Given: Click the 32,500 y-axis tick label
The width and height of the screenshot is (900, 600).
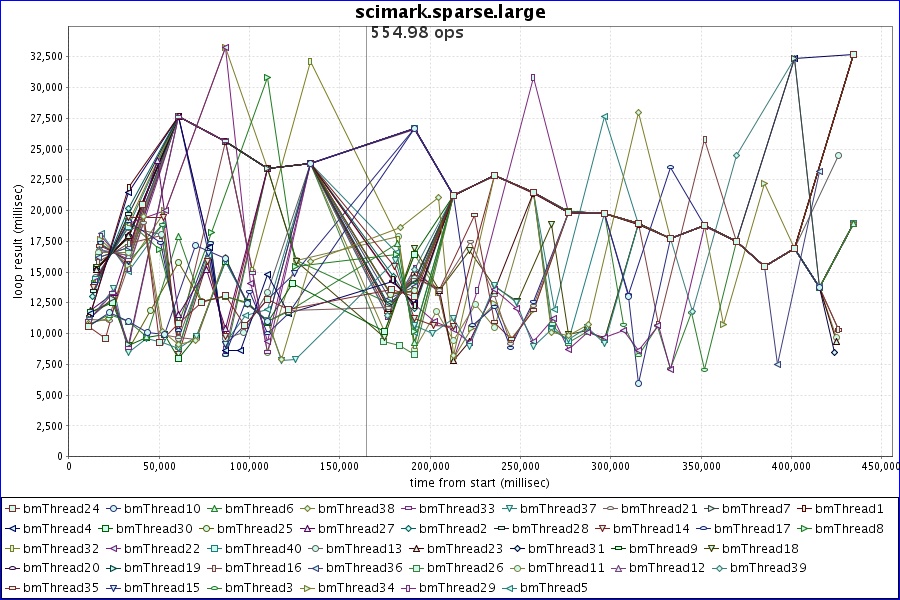Looking at the screenshot, I should 42,56.
